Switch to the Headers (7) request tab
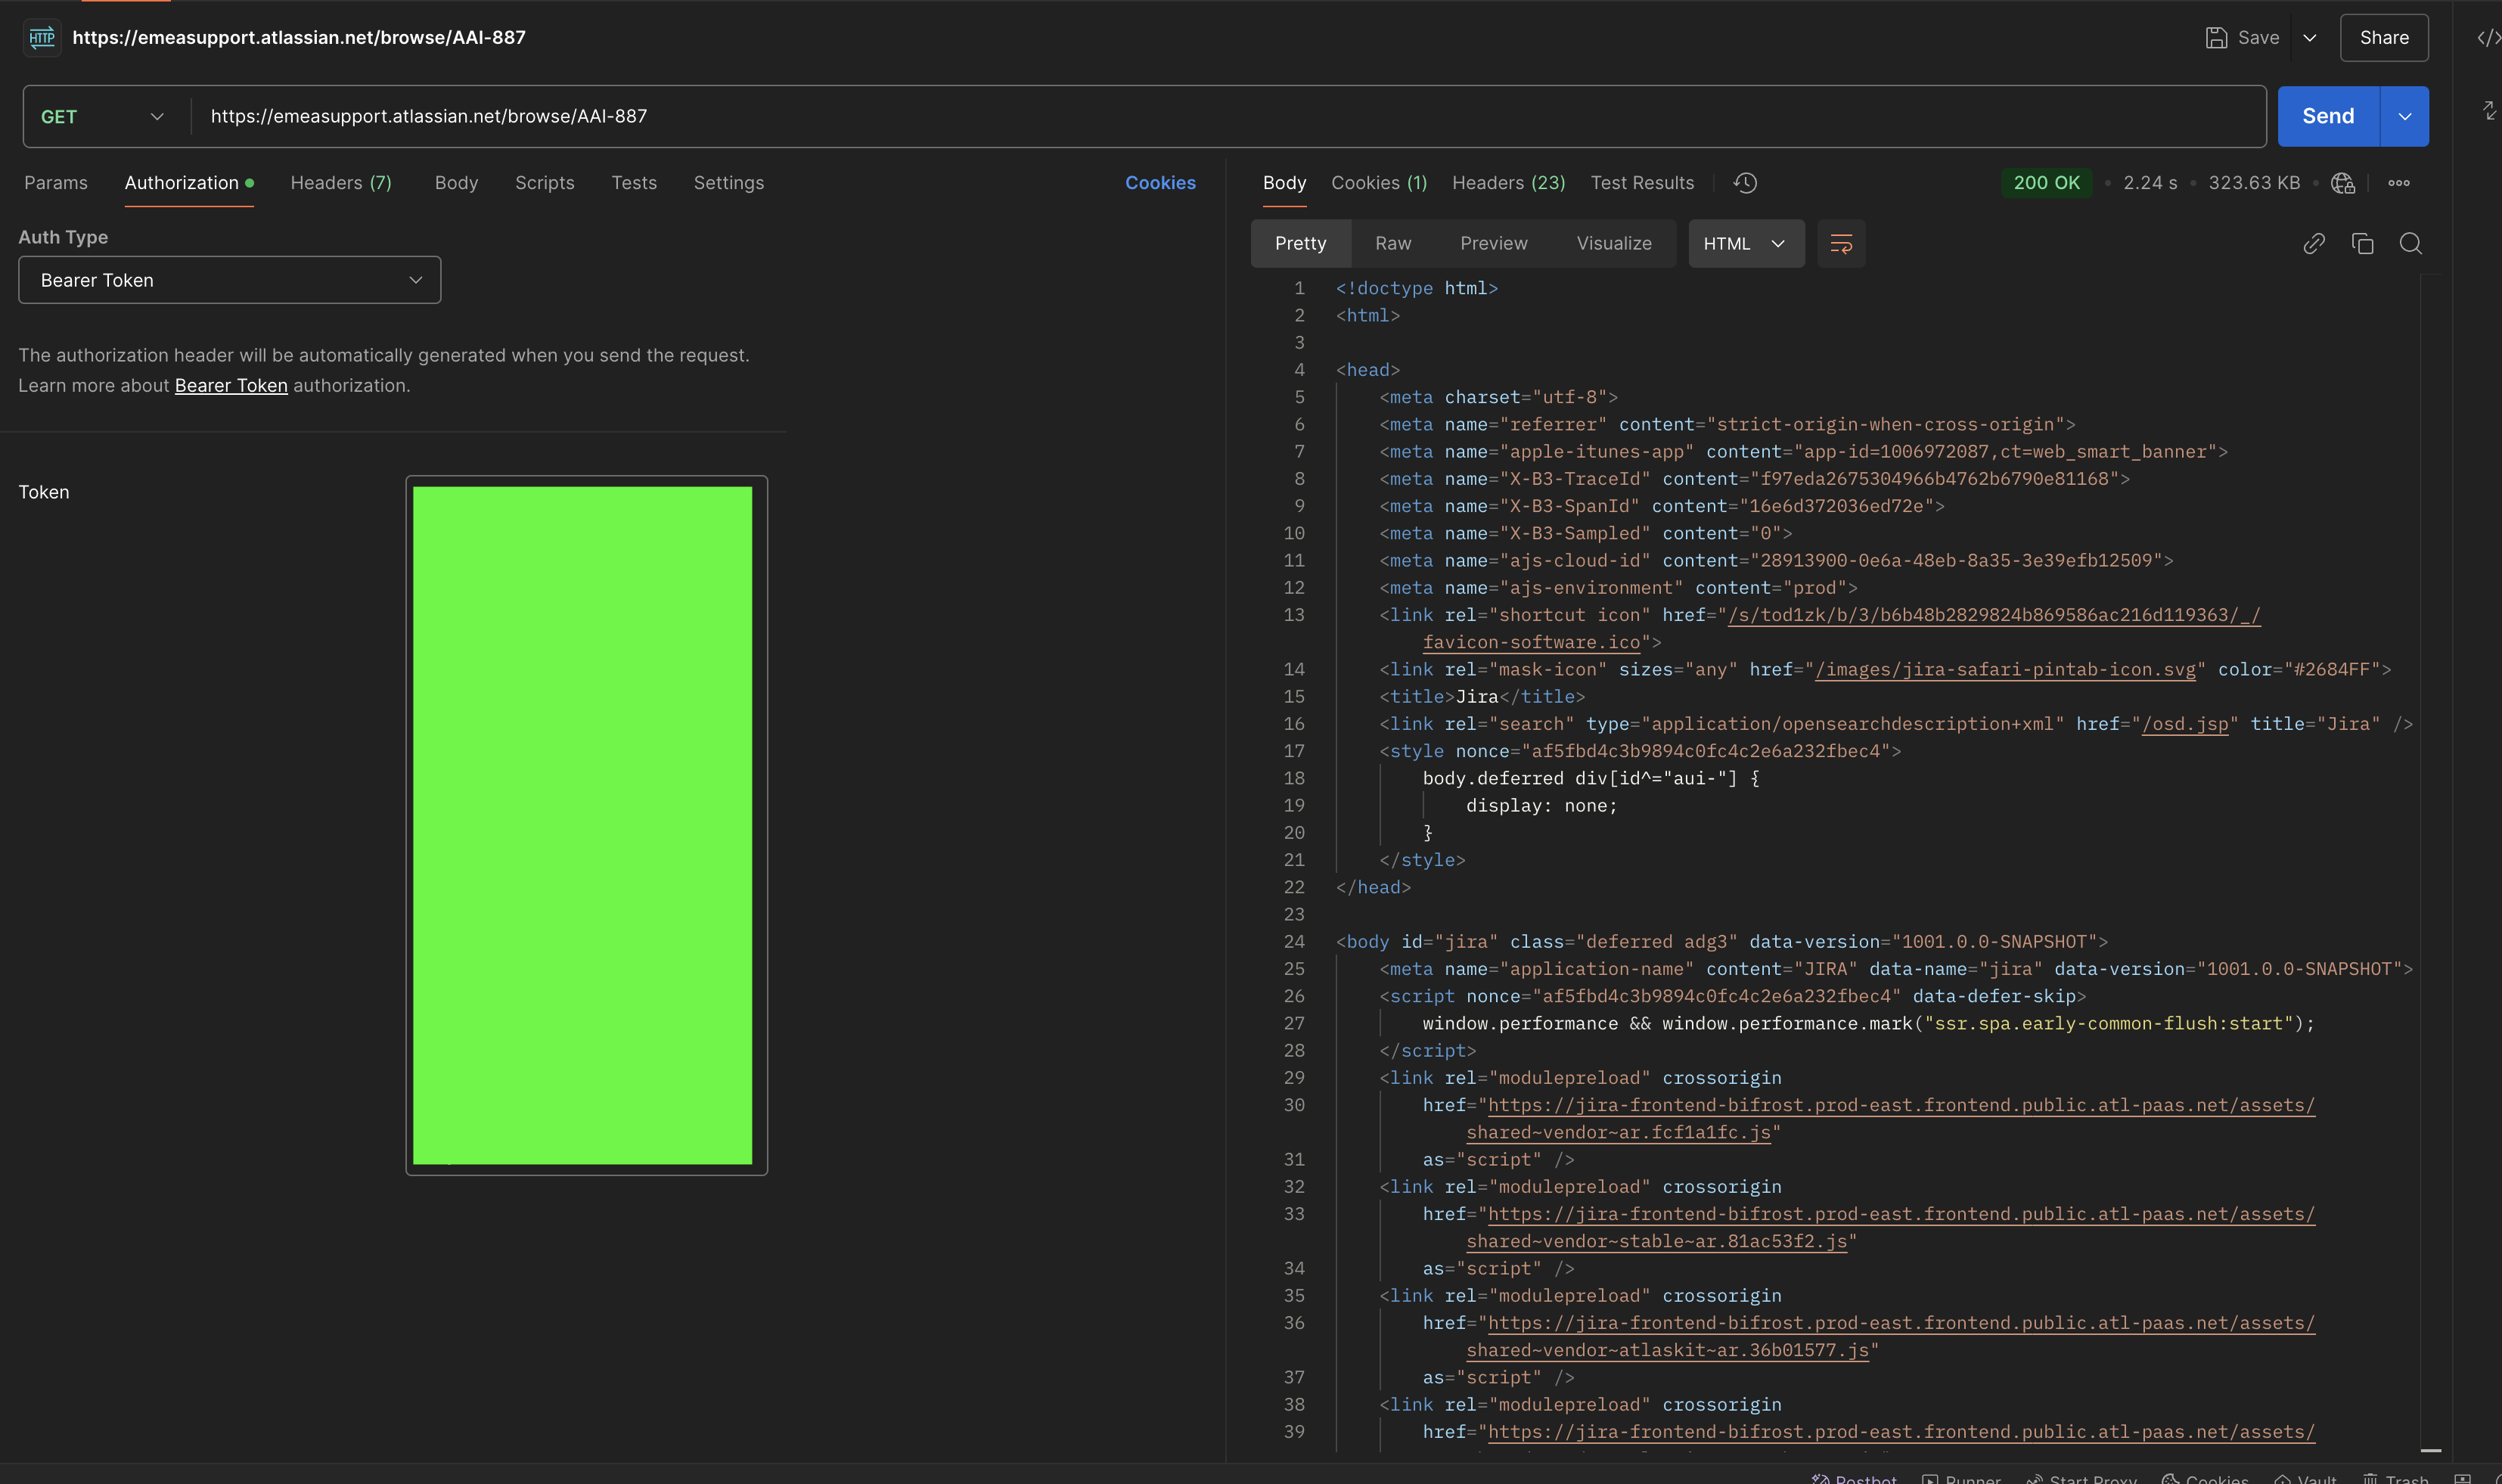2502x1484 pixels. [341, 183]
